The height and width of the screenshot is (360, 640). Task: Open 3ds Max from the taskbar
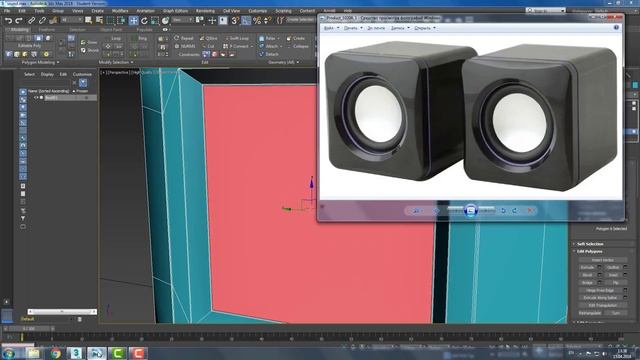(75, 353)
